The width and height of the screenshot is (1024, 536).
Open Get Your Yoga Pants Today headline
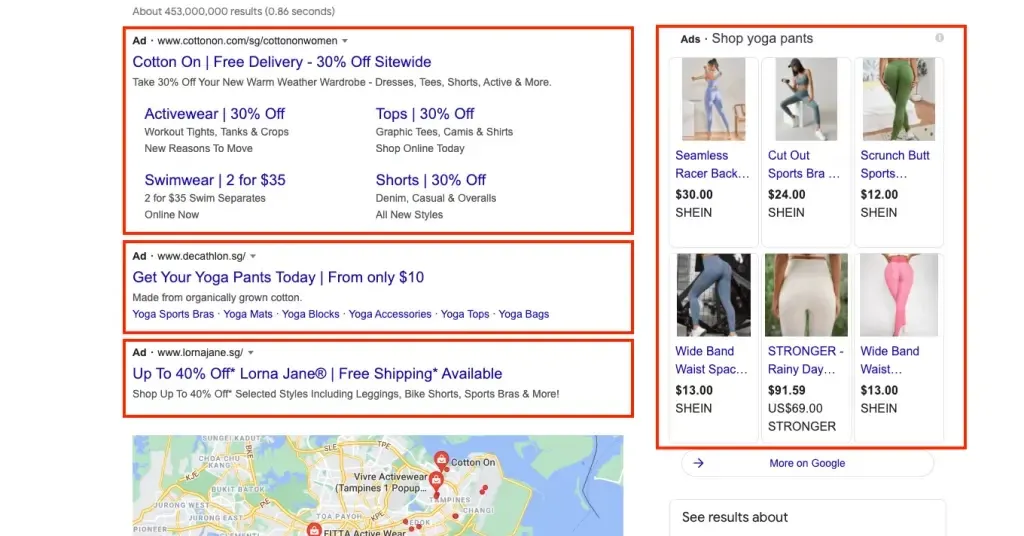278,277
